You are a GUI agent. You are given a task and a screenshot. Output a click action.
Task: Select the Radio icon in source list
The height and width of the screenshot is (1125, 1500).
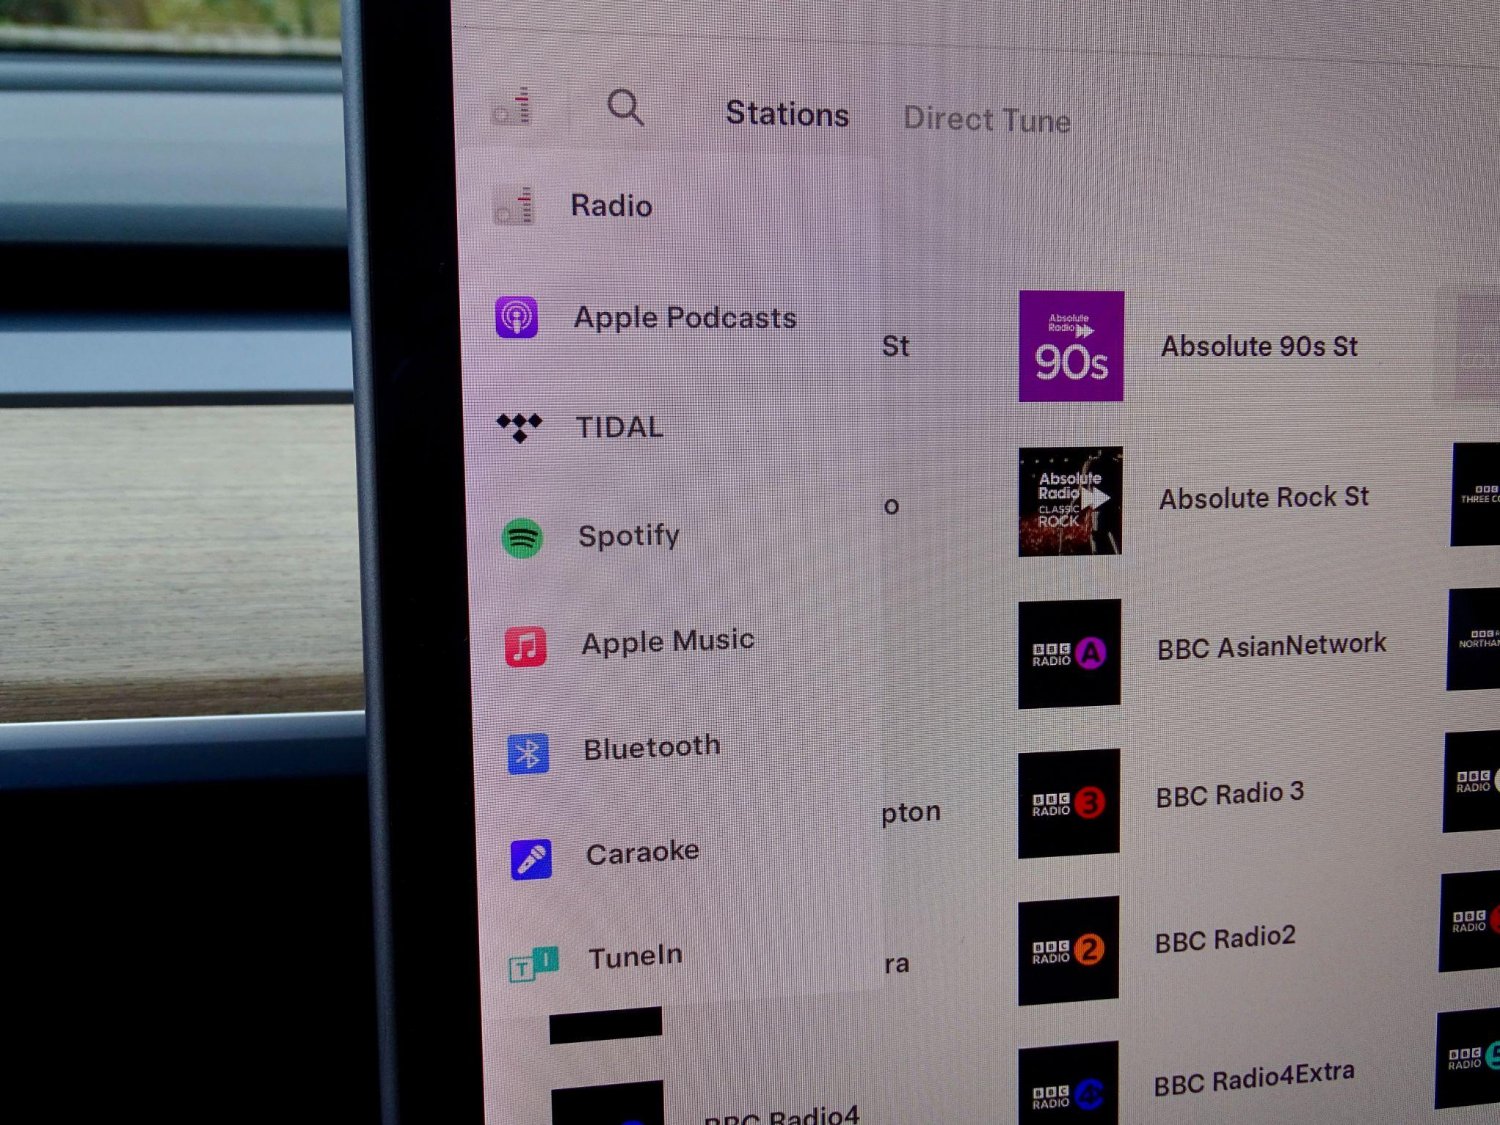[x=514, y=205]
